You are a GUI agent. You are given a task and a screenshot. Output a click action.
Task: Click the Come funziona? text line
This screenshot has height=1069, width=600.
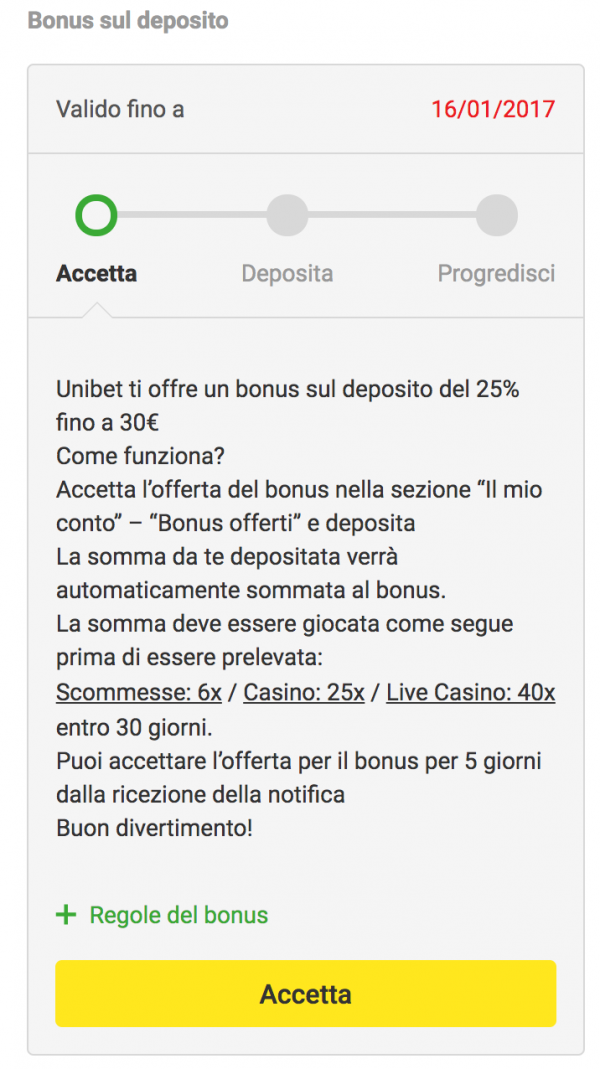(x=140, y=457)
